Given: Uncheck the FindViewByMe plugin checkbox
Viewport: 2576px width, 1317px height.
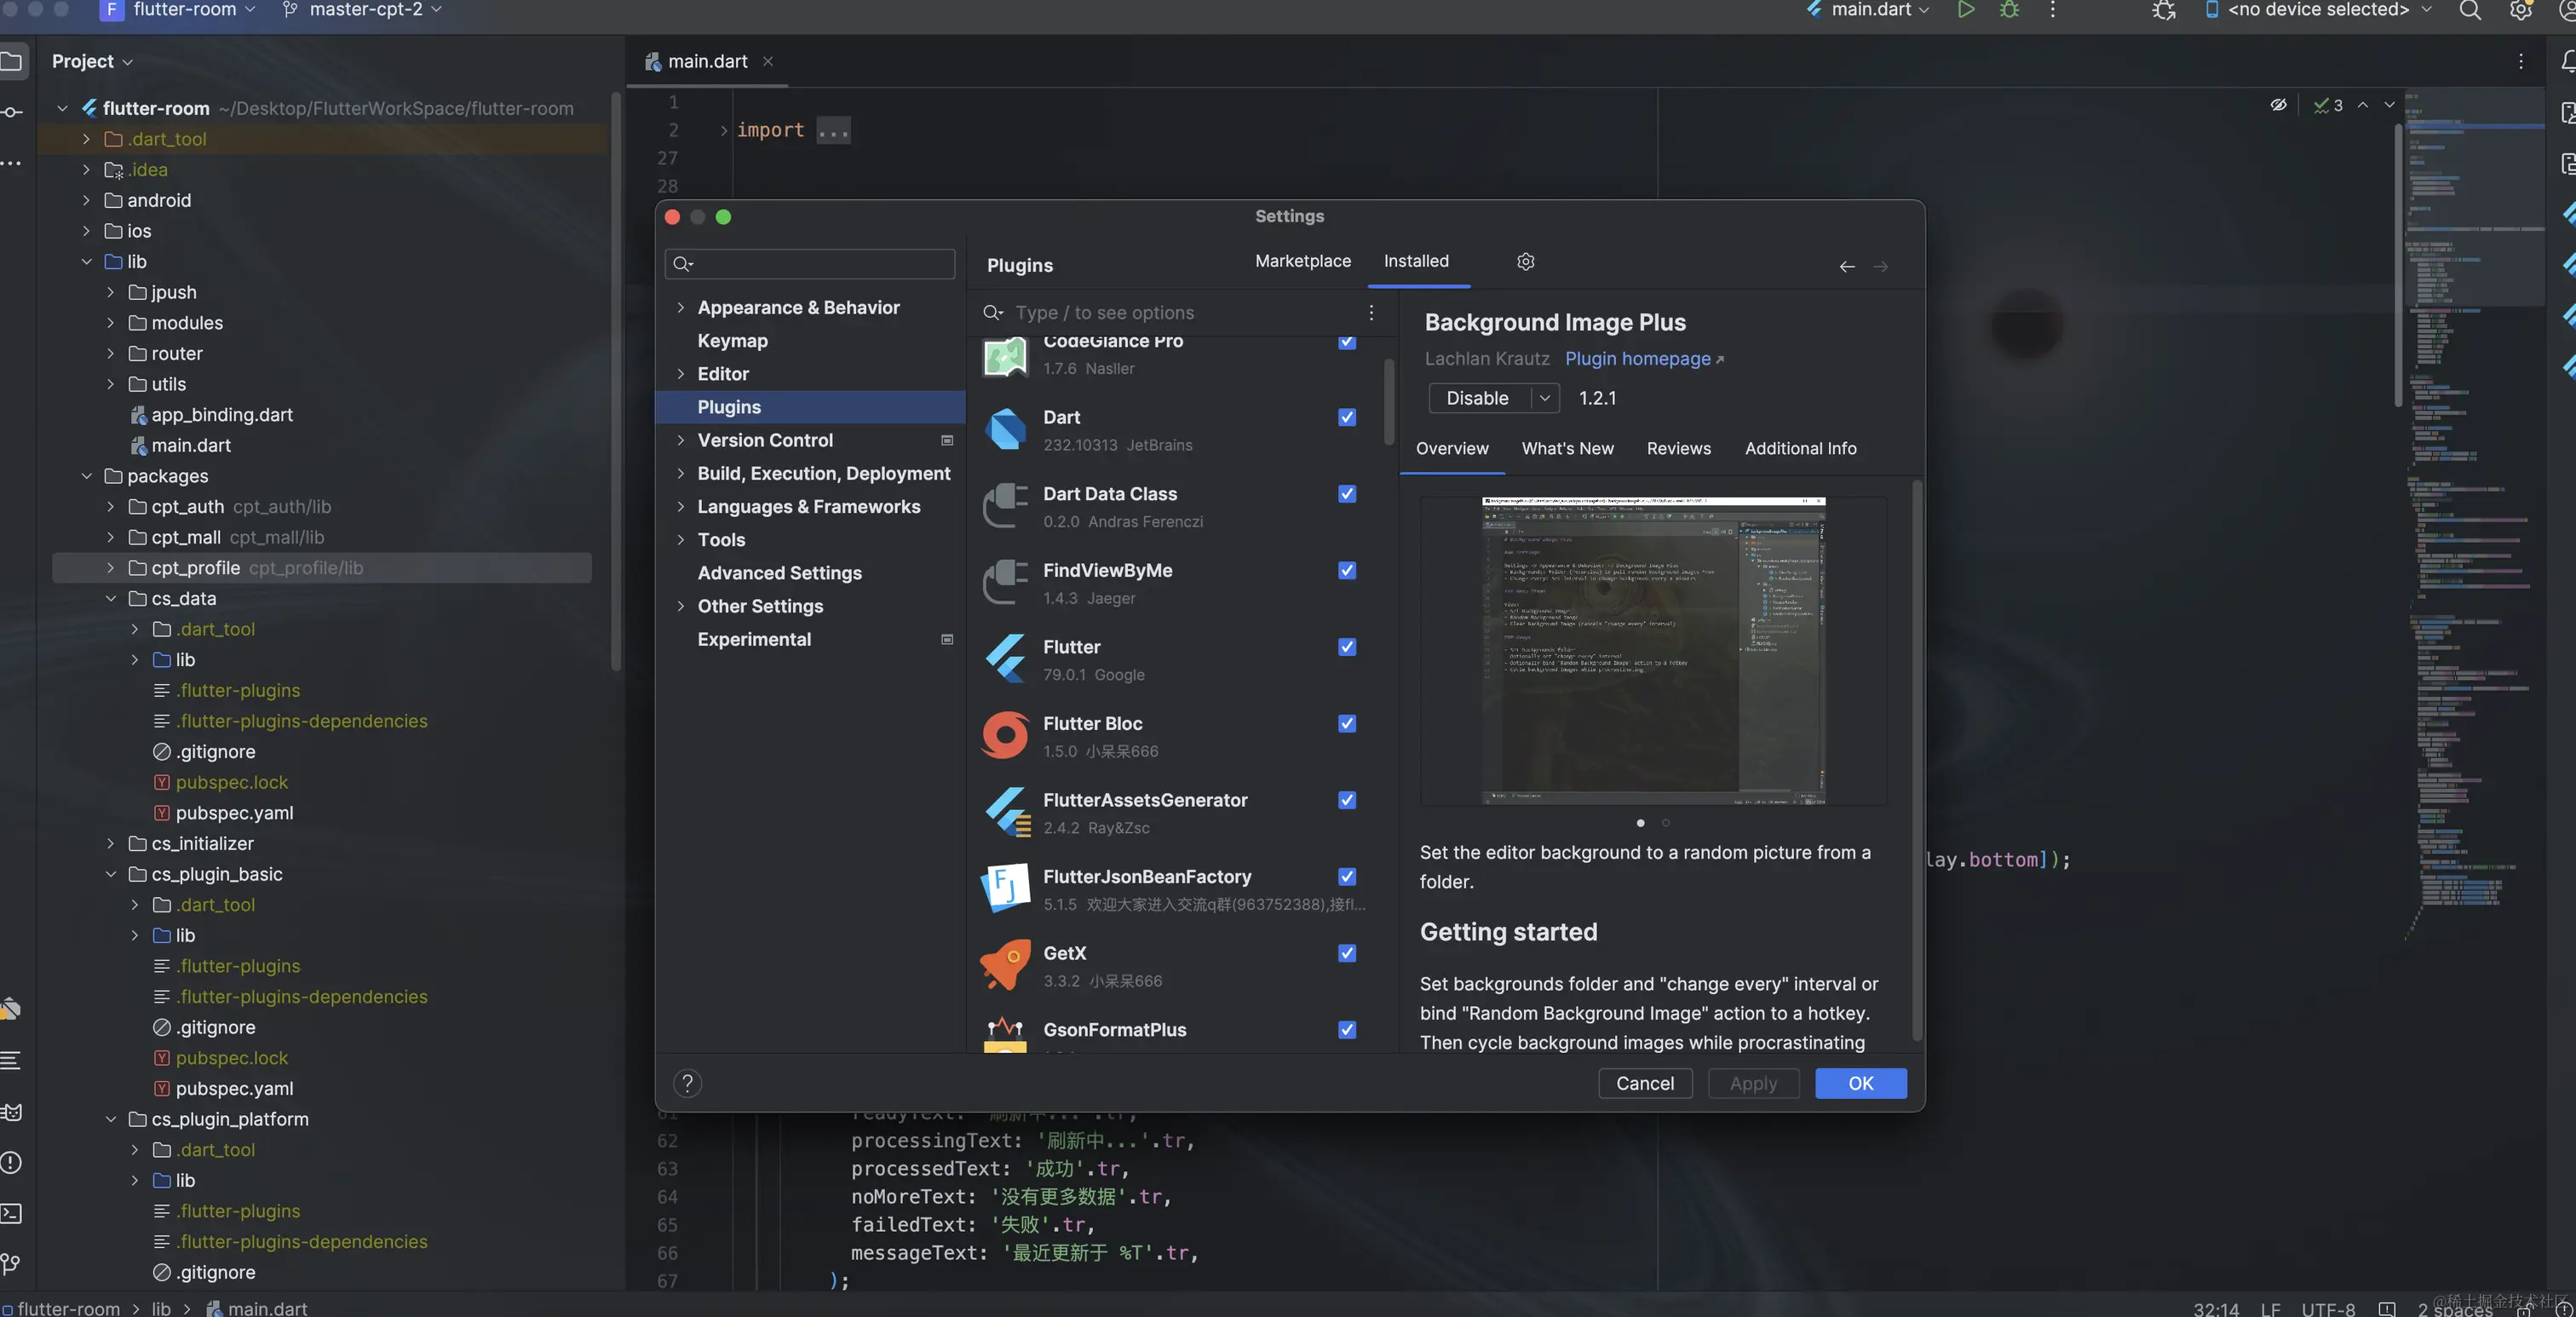Looking at the screenshot, I should (x=1347, y=571).
